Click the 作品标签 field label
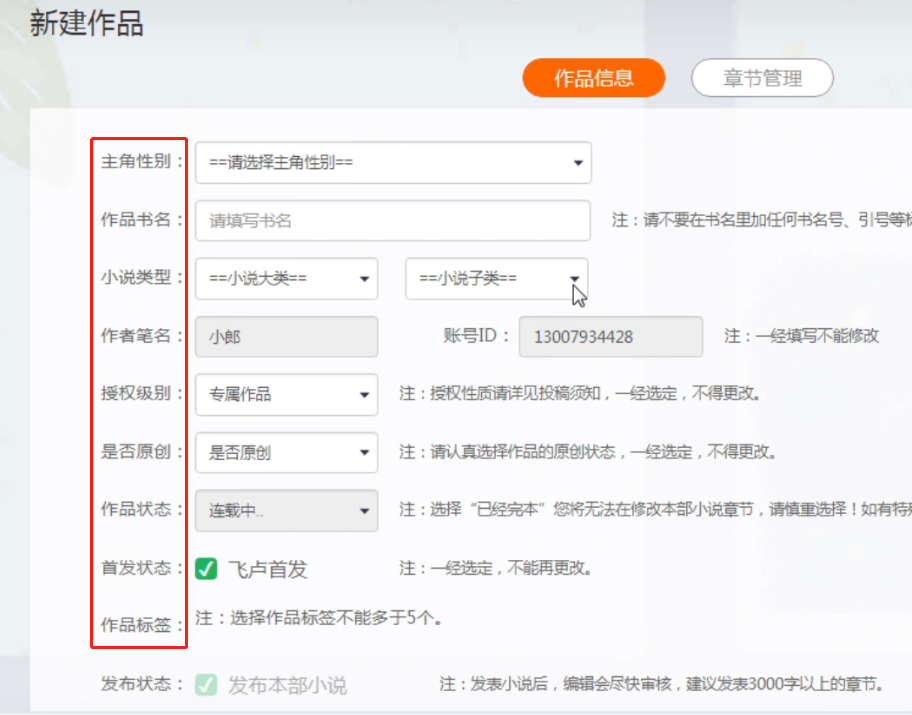The image size is (912, 715). (x=141, y=626)
